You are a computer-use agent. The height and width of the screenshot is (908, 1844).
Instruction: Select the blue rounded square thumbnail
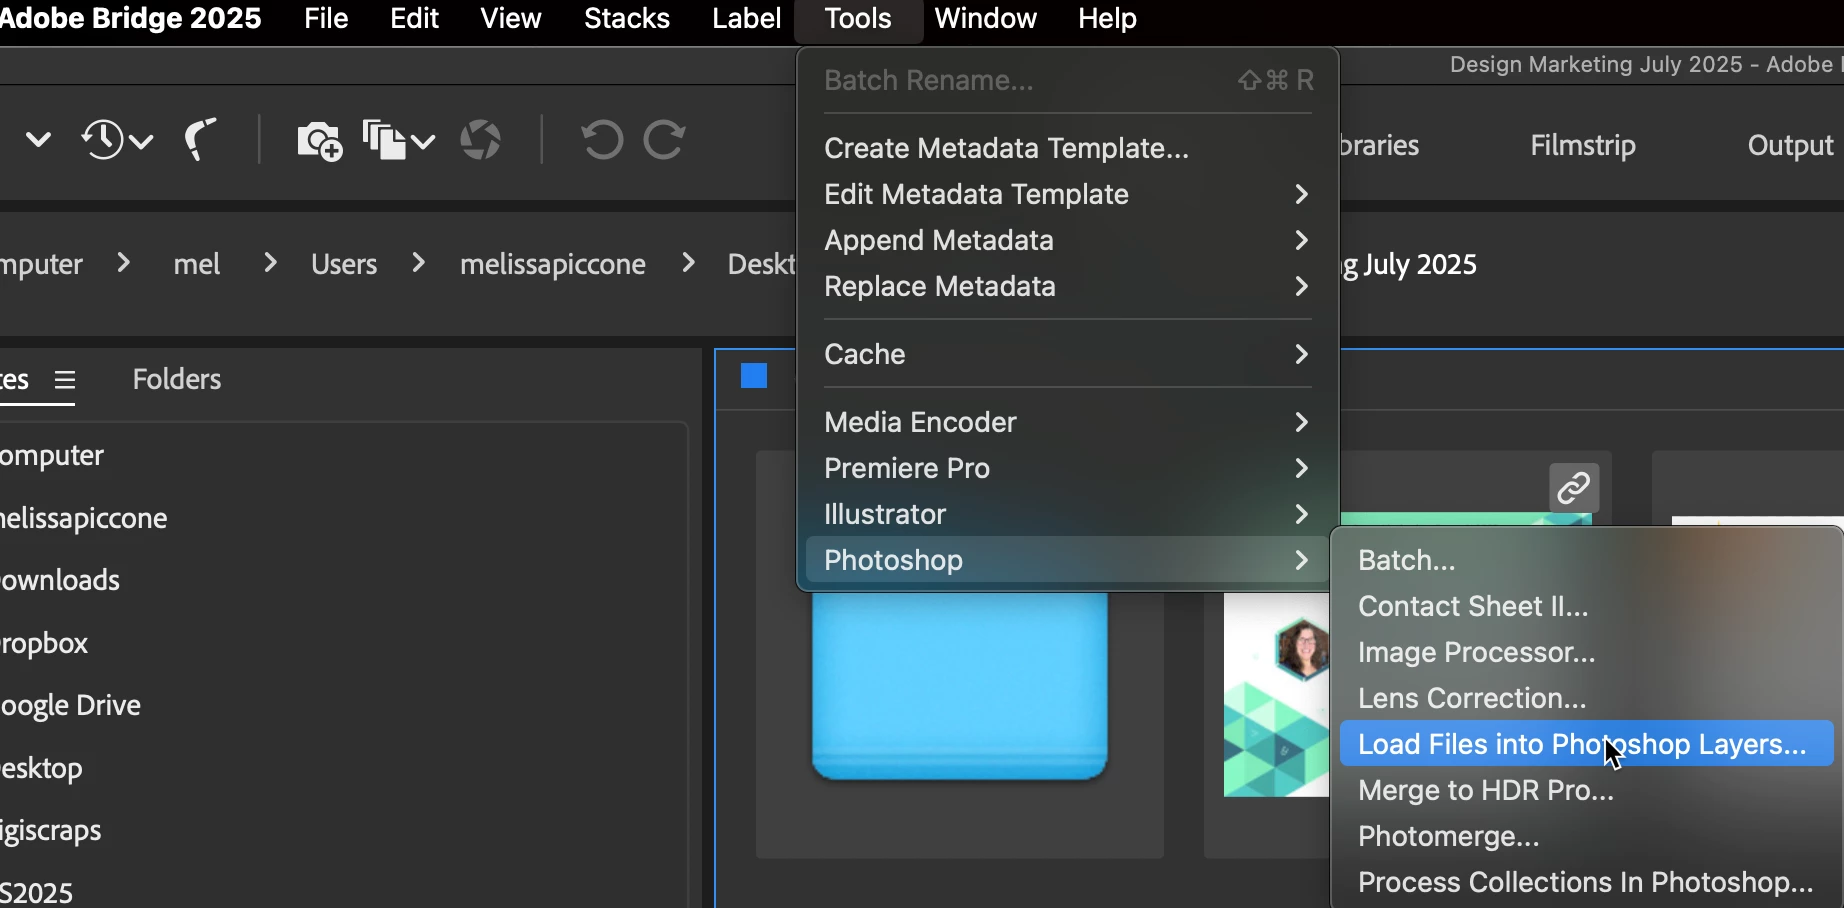tap(960, 686)
